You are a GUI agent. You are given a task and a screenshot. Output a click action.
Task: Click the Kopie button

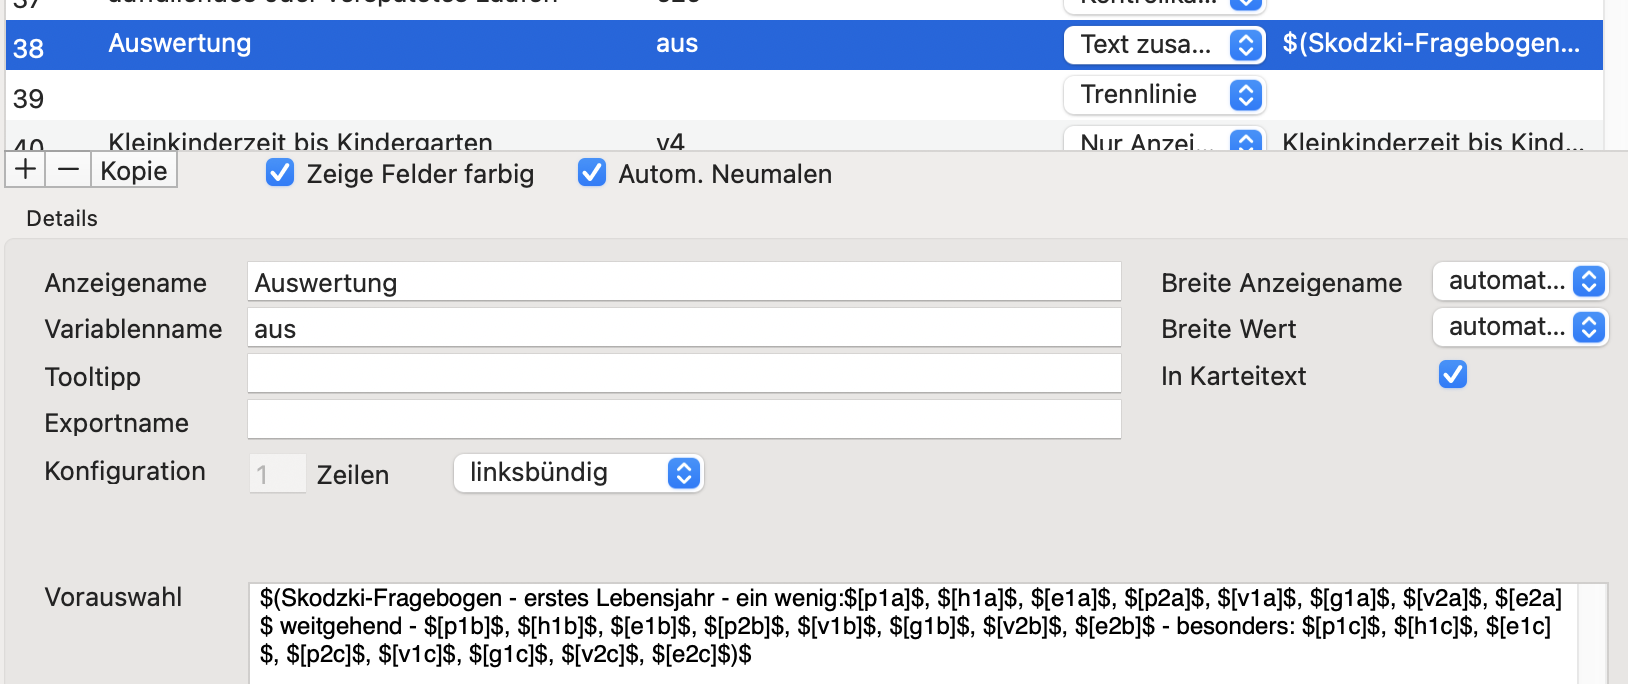click(x=134, y=170)
